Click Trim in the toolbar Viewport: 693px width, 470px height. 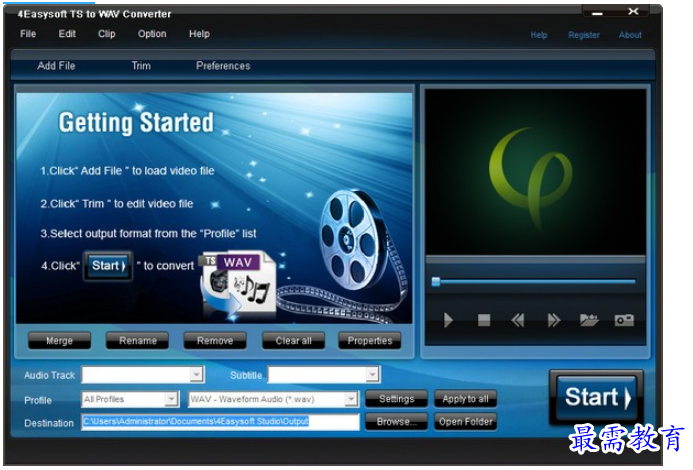click(x=141, y=66)
